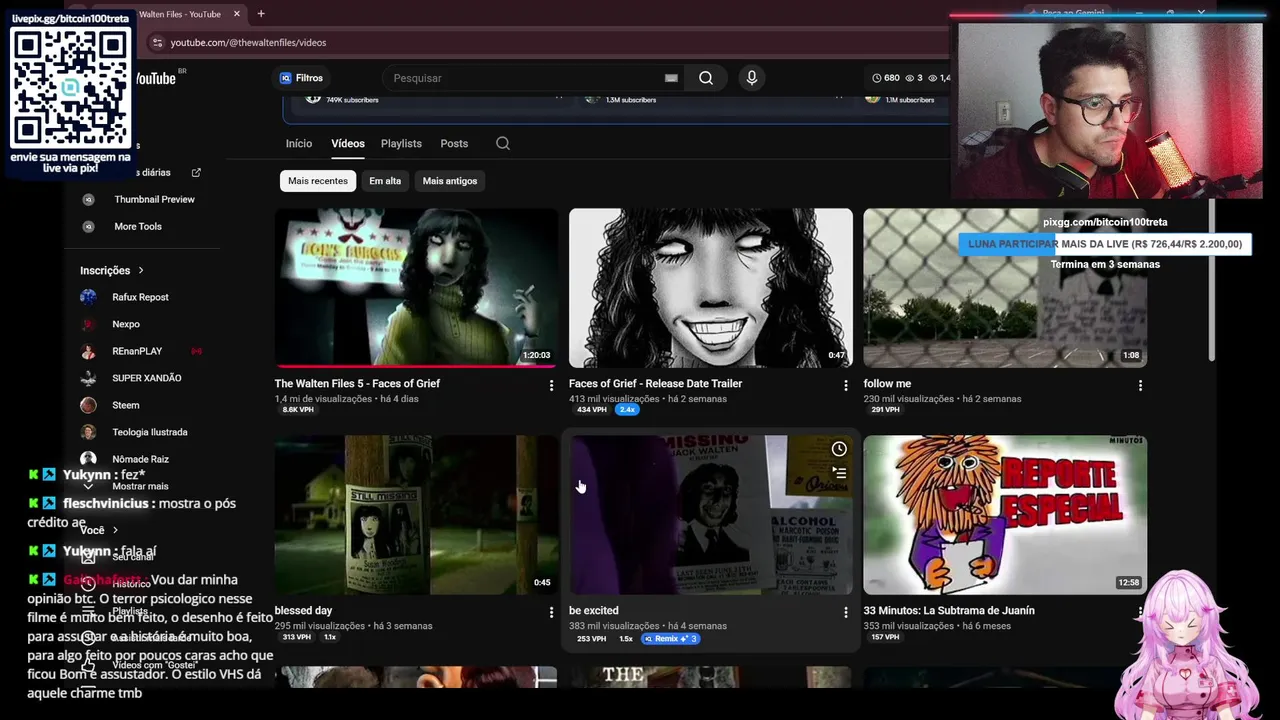Open options menu for The Walten Files 5
Viewport: 1280px width, 720px height.
551,385
